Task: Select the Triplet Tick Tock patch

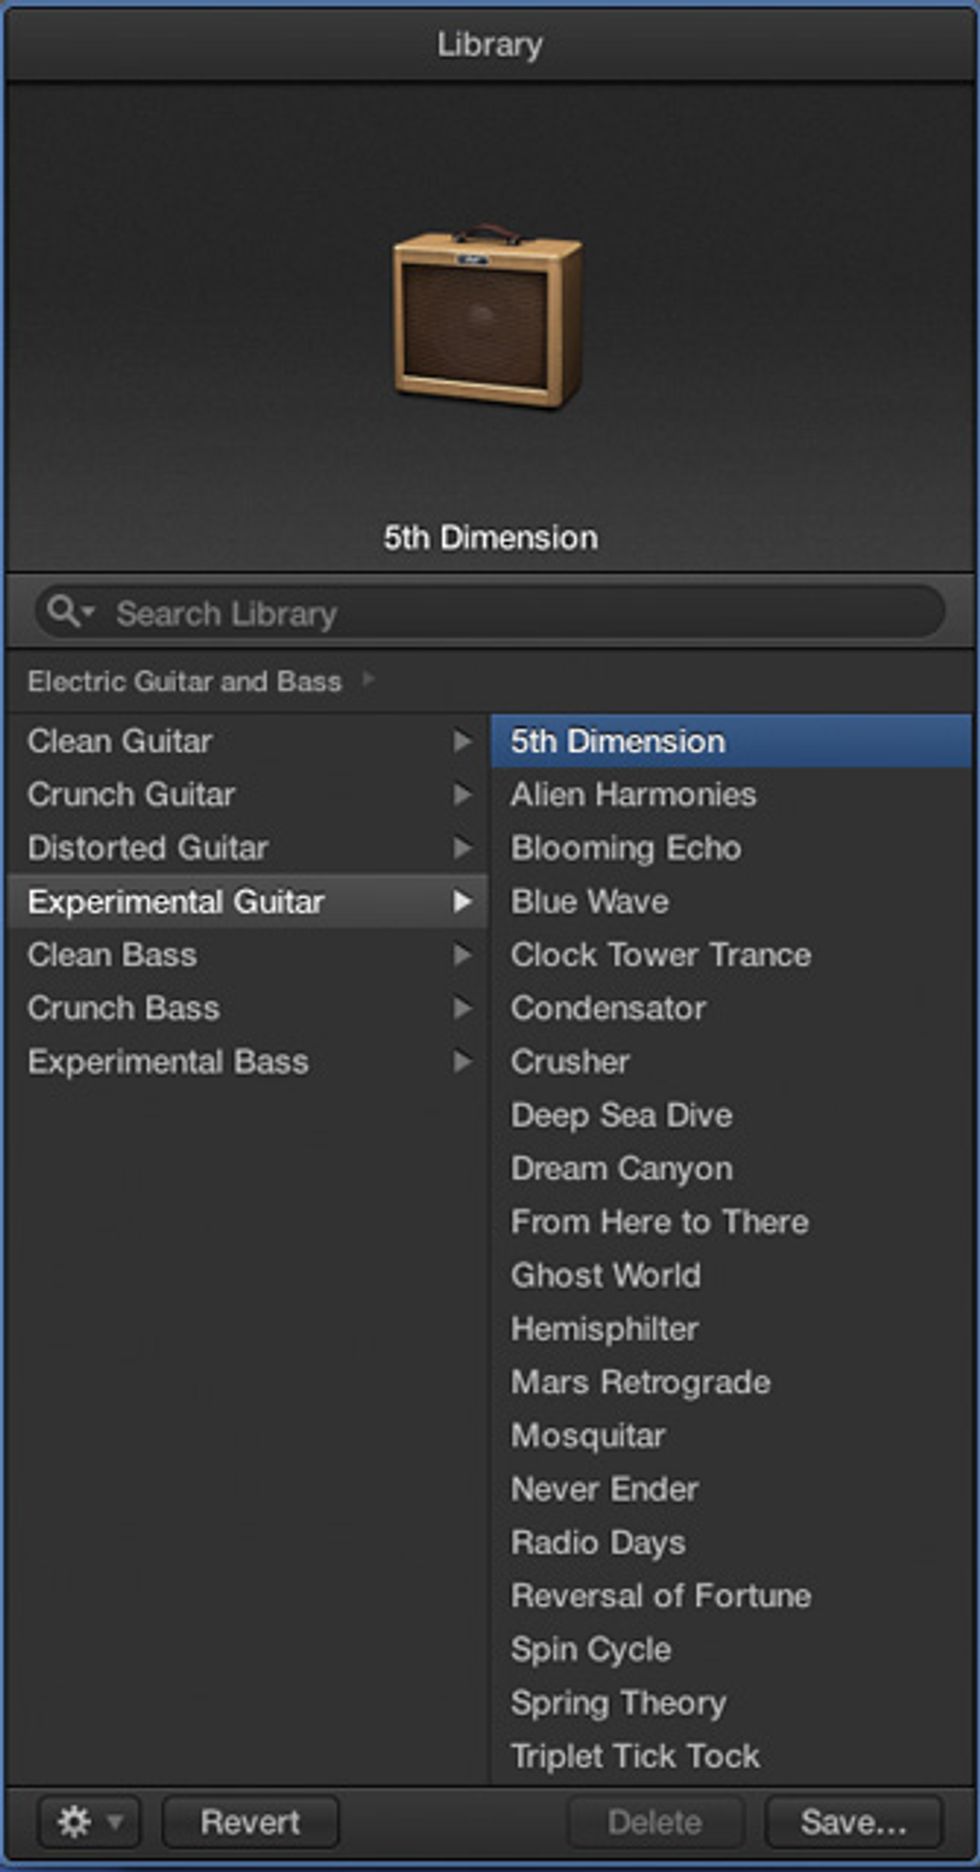Action: click(x=635, y=1756)
